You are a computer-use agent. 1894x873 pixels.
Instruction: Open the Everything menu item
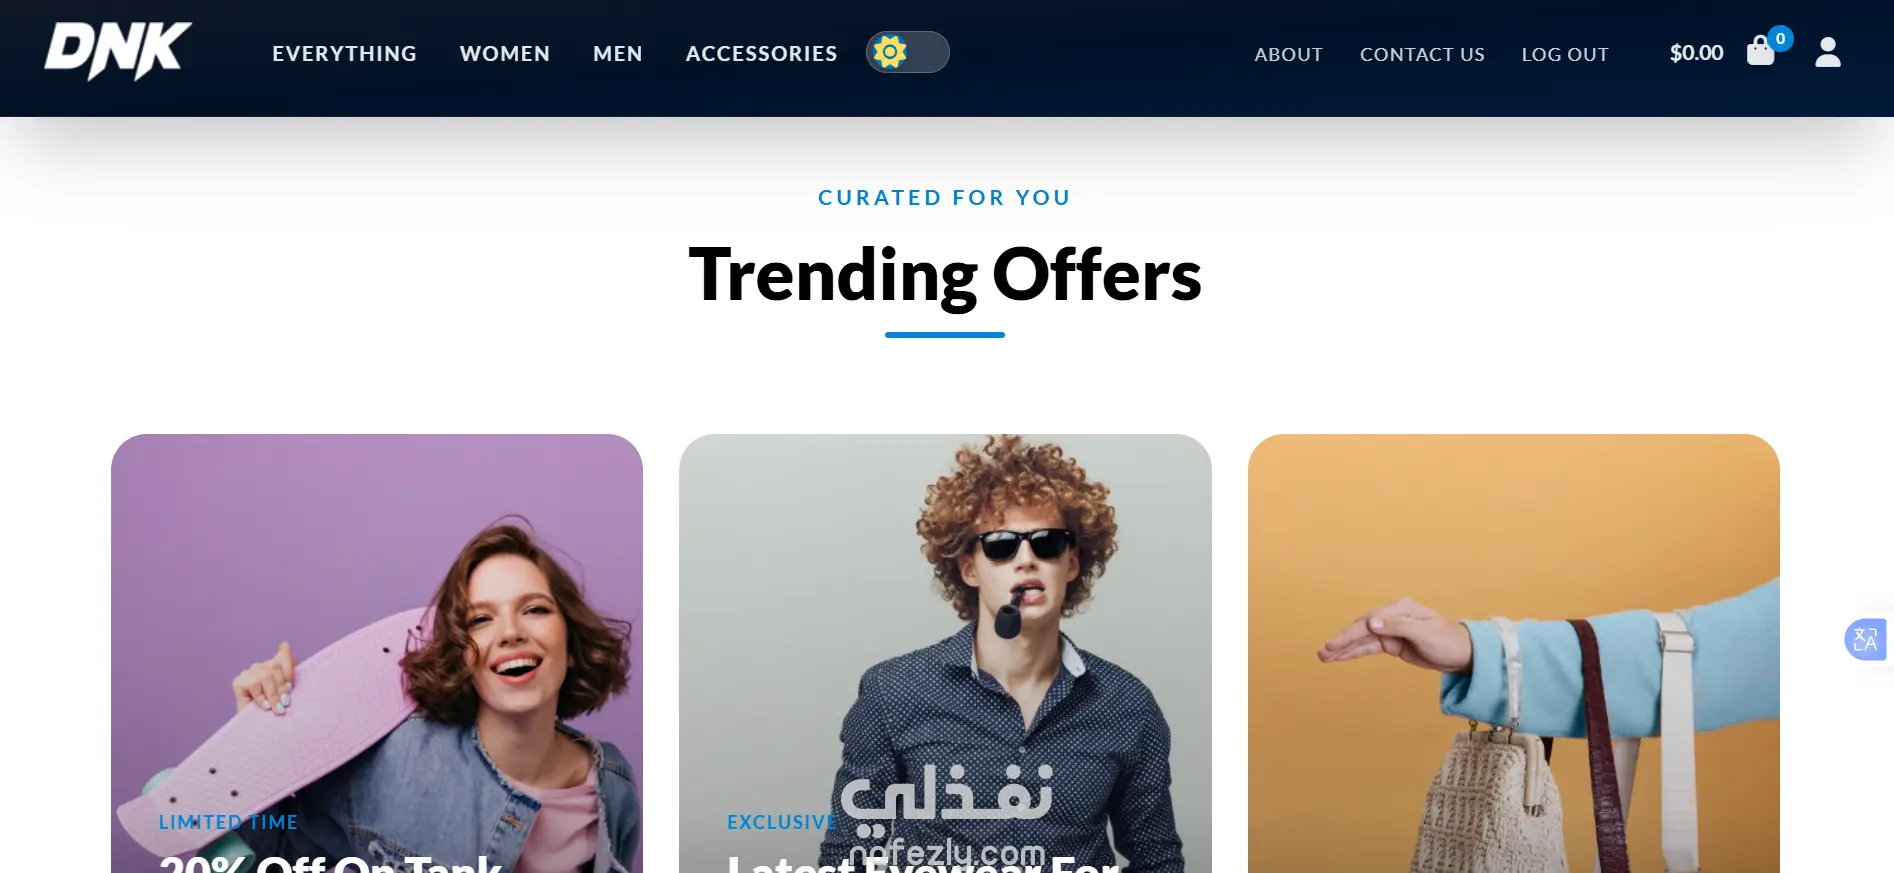tap(344, 54)
